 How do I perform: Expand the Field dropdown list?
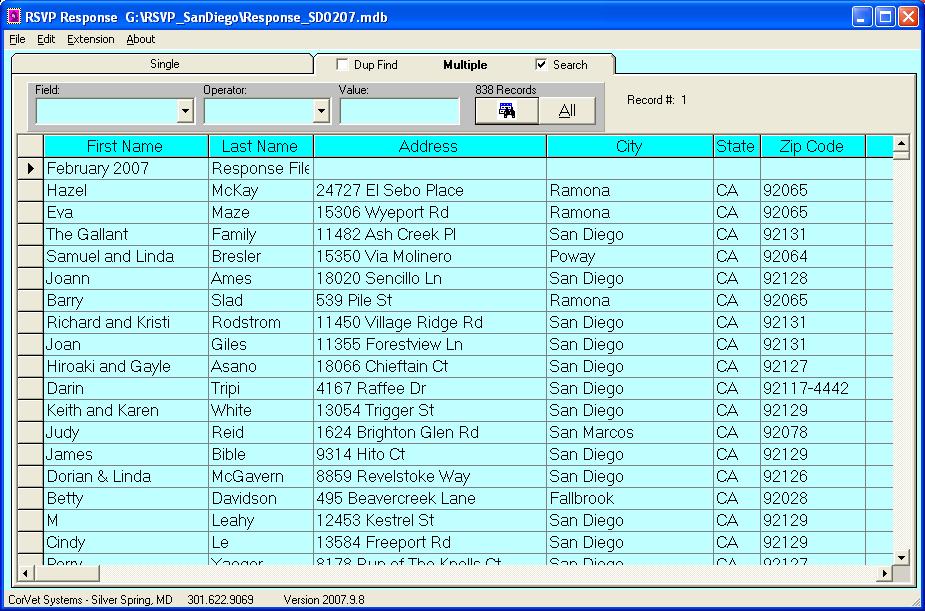point(185,112)
